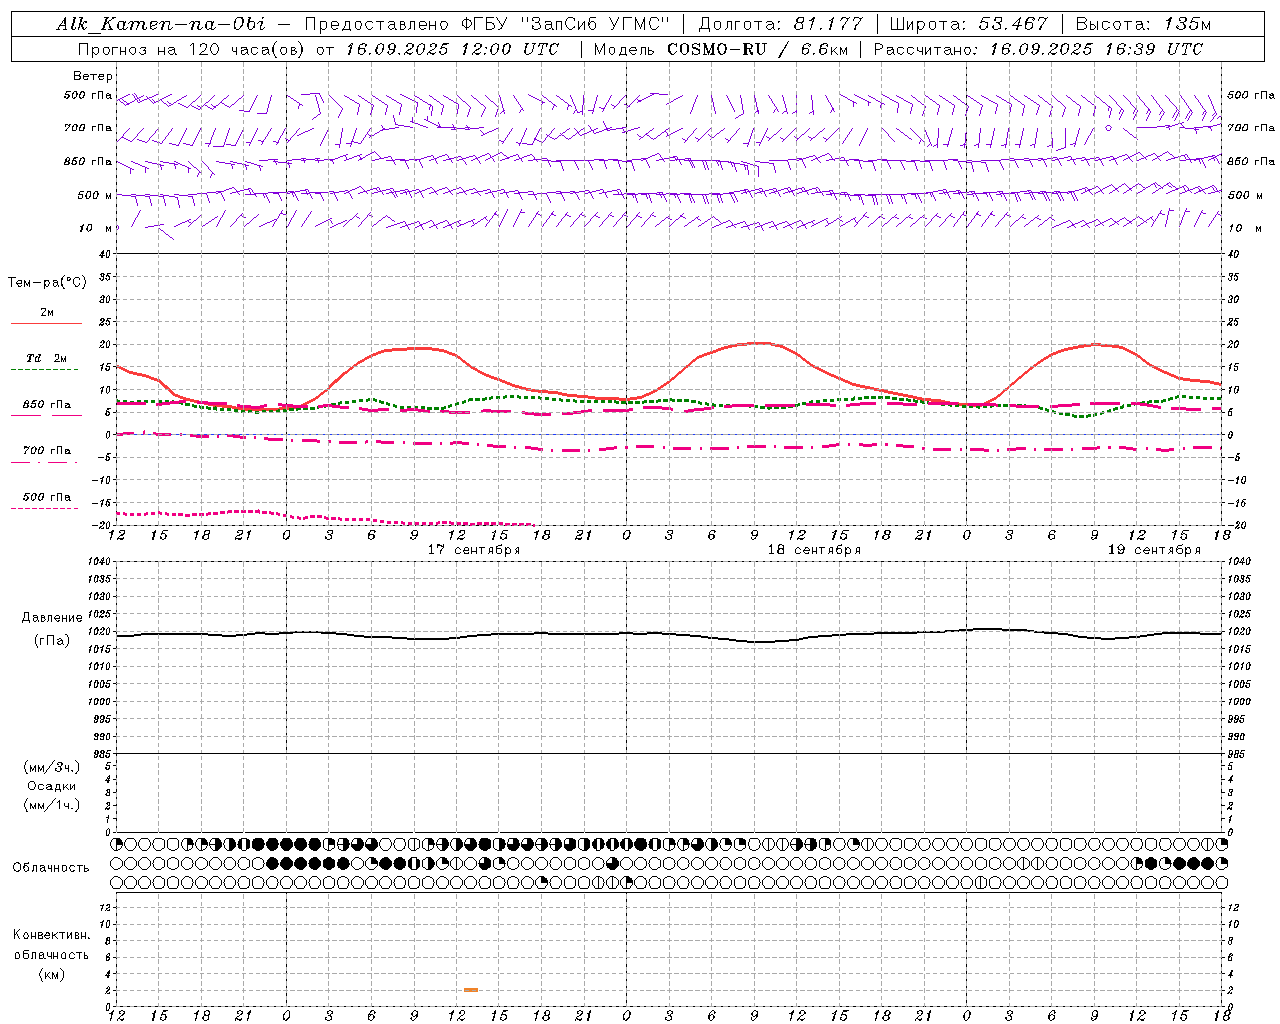Click the 'Давление' pressure panel label
1280x1024 pixels.
pos(52,618)
